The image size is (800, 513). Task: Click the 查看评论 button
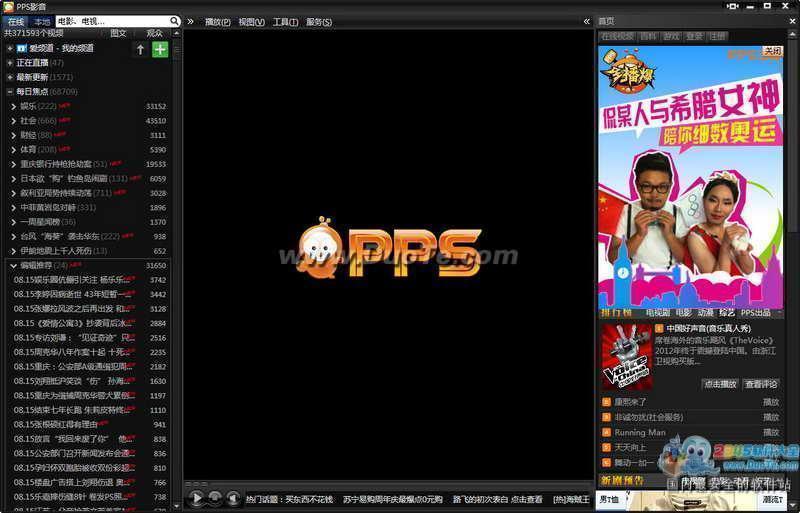(x=761, y=384)
